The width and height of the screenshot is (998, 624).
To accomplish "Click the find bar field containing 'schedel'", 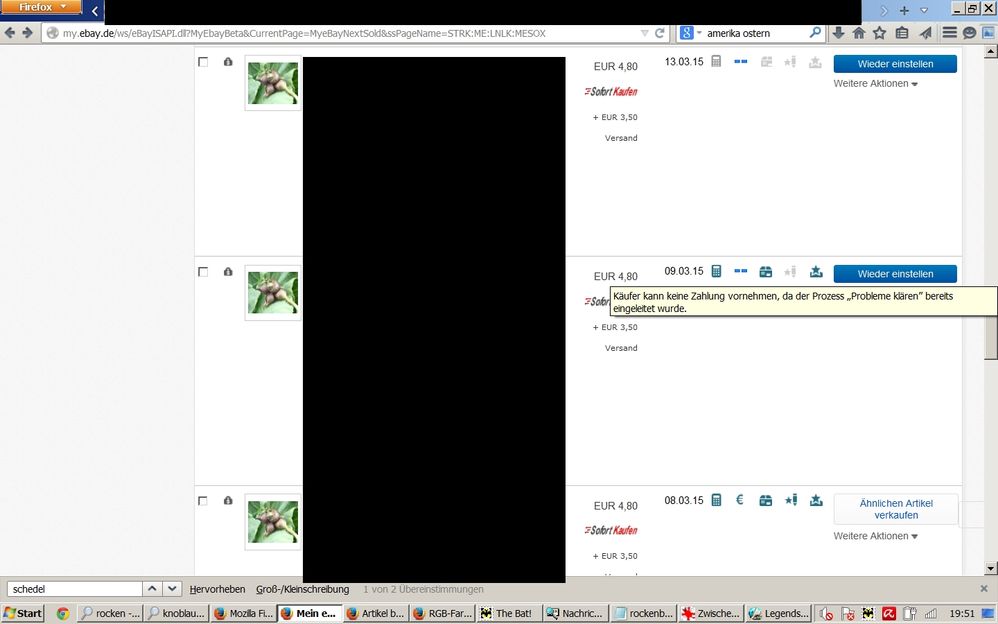I will (74, 589).
